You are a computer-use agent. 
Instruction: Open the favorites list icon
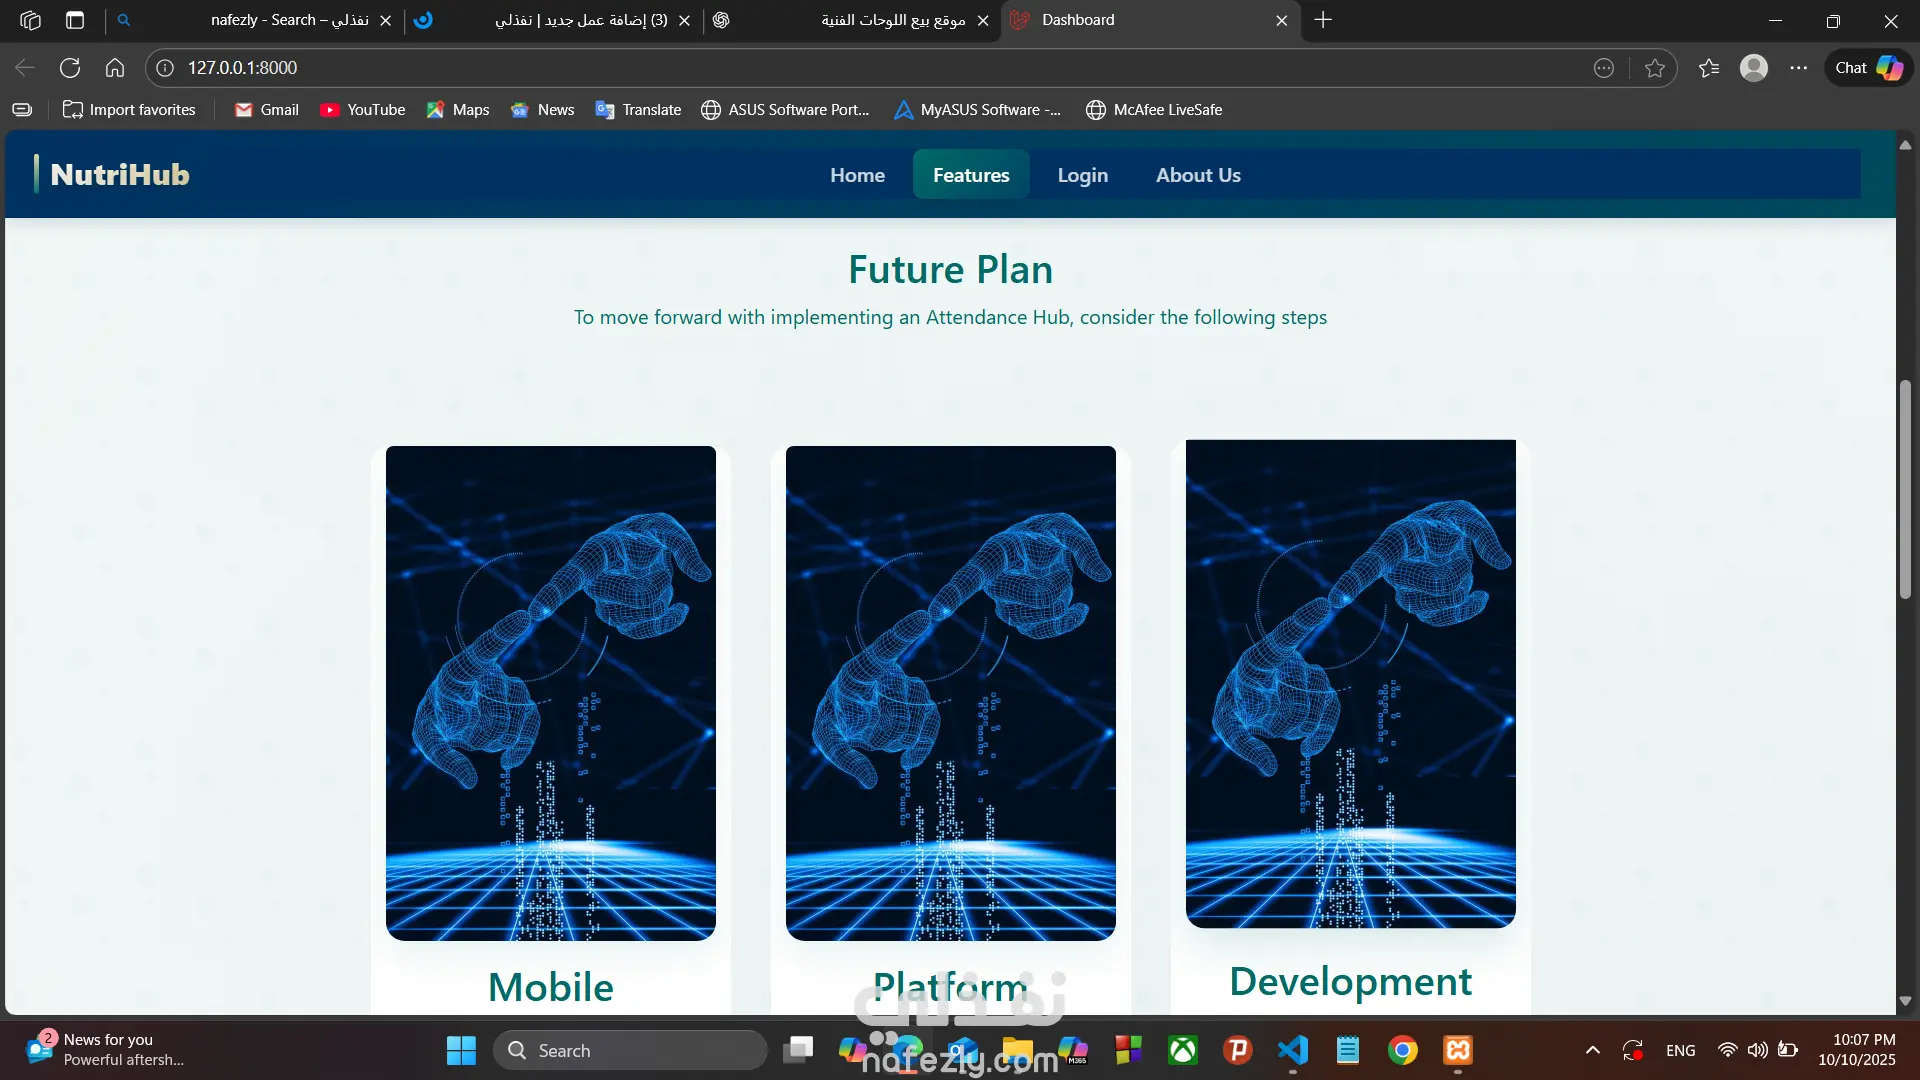(1709, 68)
